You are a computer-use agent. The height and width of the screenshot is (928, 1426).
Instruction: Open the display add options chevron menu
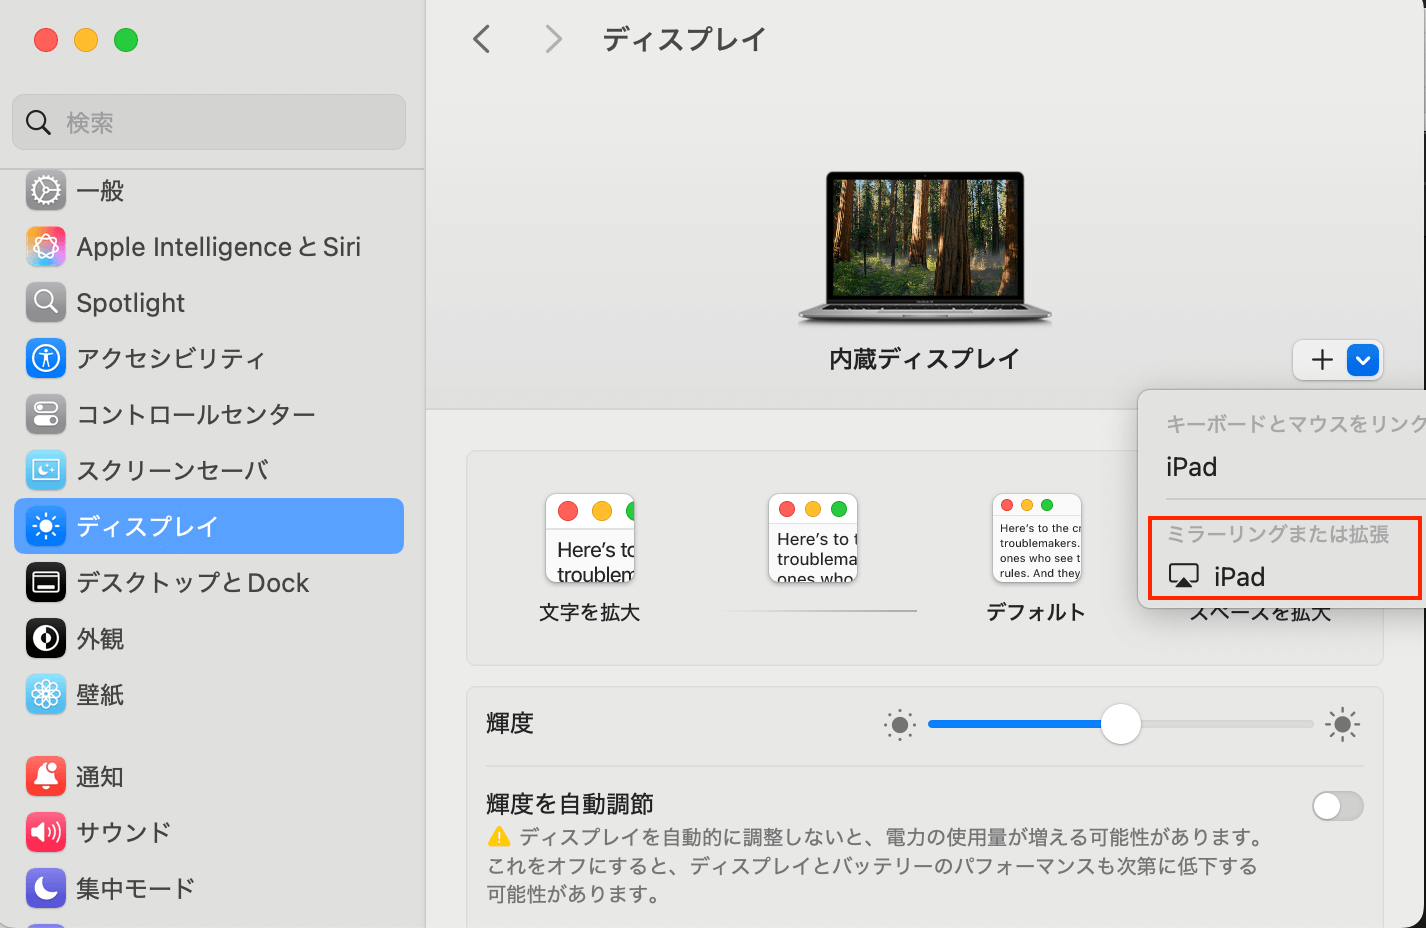coord(1363,360)
